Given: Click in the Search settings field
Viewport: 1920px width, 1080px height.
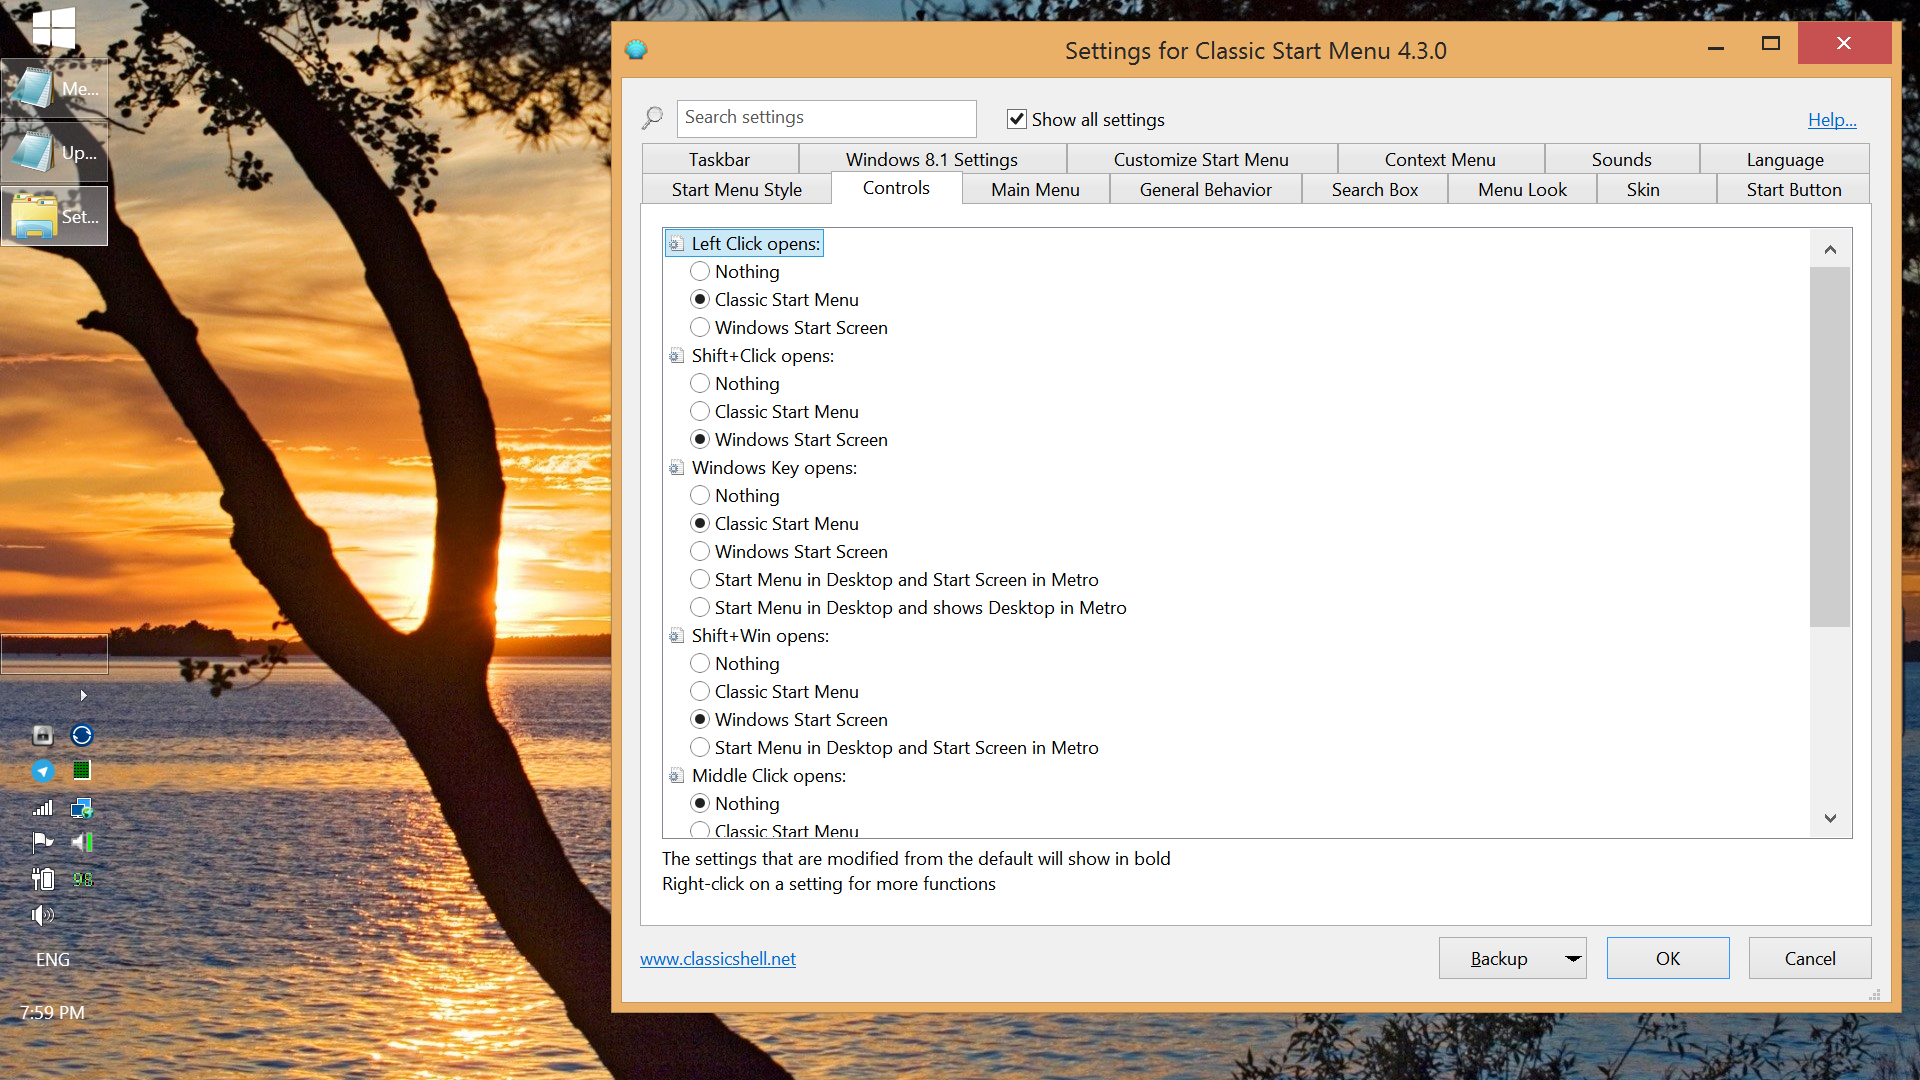Looking at the screenshot, I should pyautogui.click(x=825, y=118).
